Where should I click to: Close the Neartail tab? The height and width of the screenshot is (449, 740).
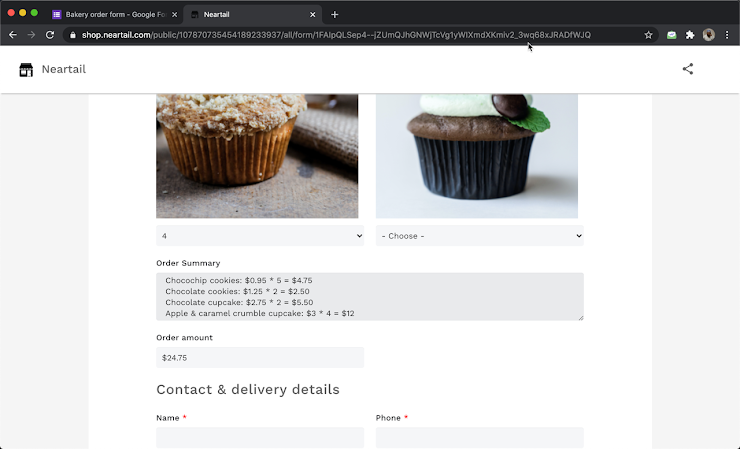point(312,15)
